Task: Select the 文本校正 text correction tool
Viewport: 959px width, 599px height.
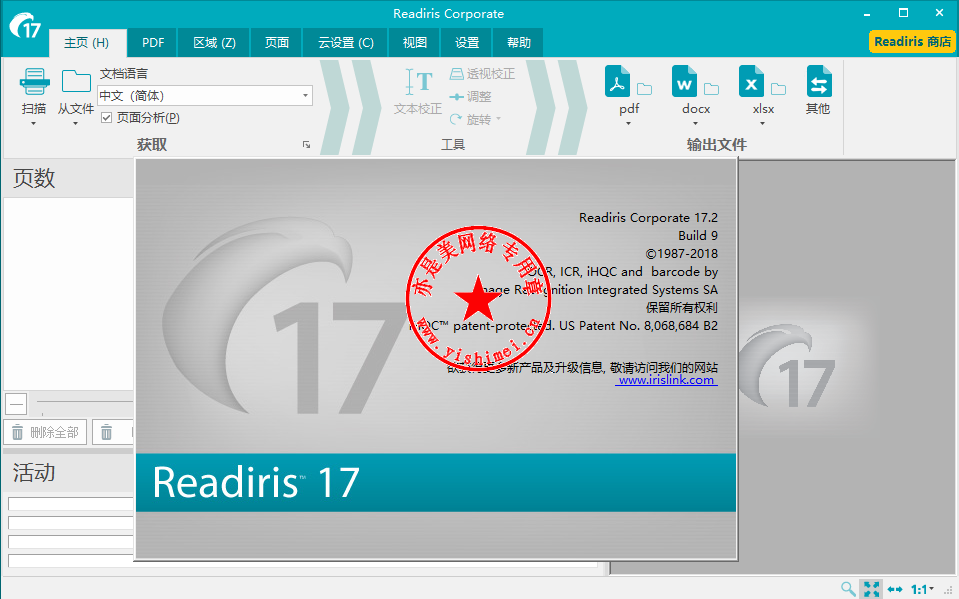Action: coord(418,92)
